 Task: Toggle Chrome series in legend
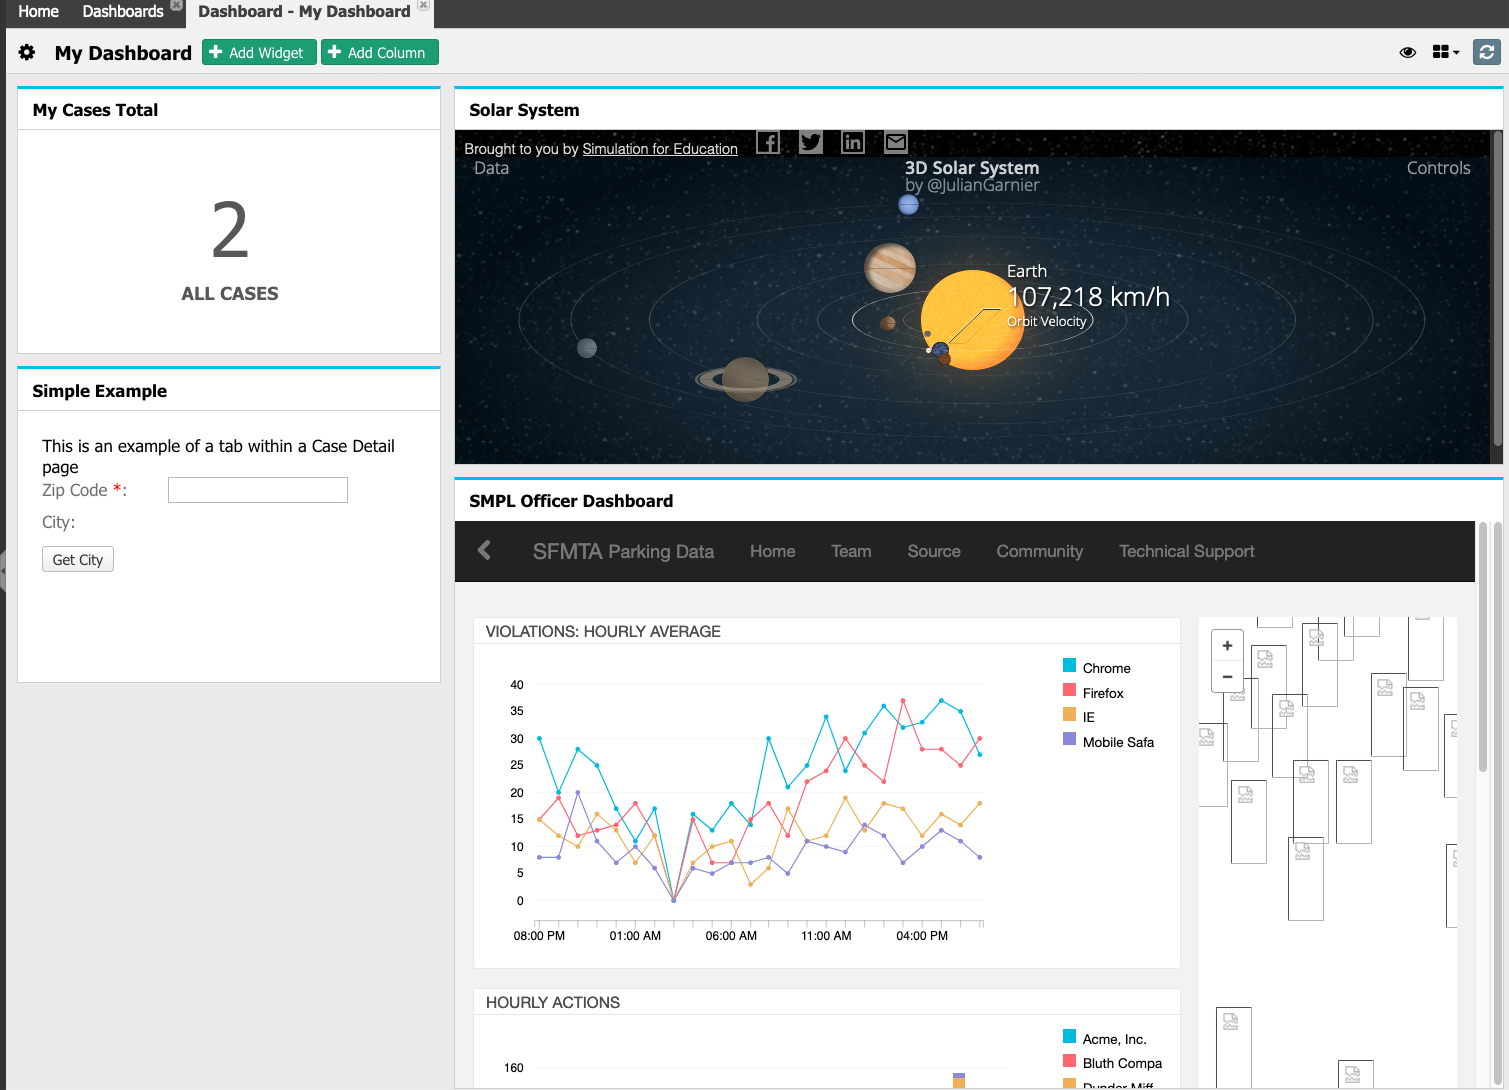[x=1097, y=668]
